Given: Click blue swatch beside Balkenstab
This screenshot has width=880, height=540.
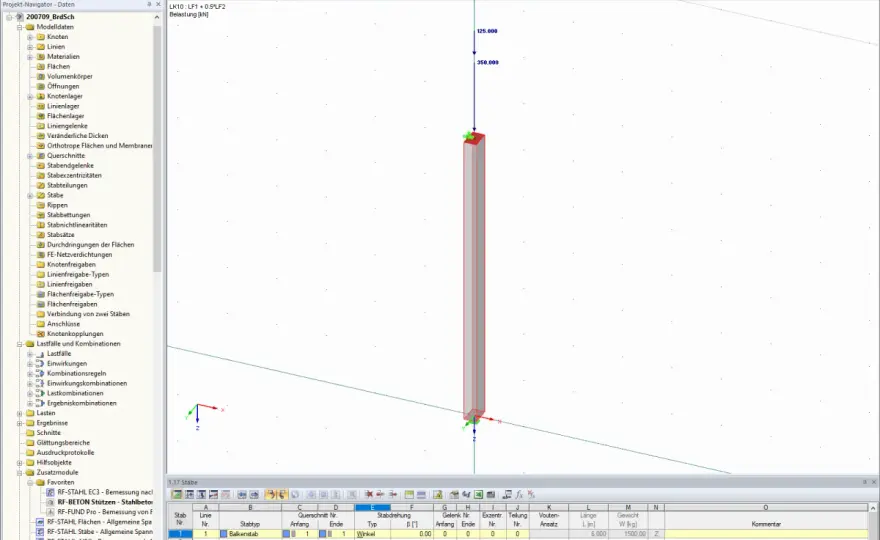Looking at the screenshot, I should (224, 534).
